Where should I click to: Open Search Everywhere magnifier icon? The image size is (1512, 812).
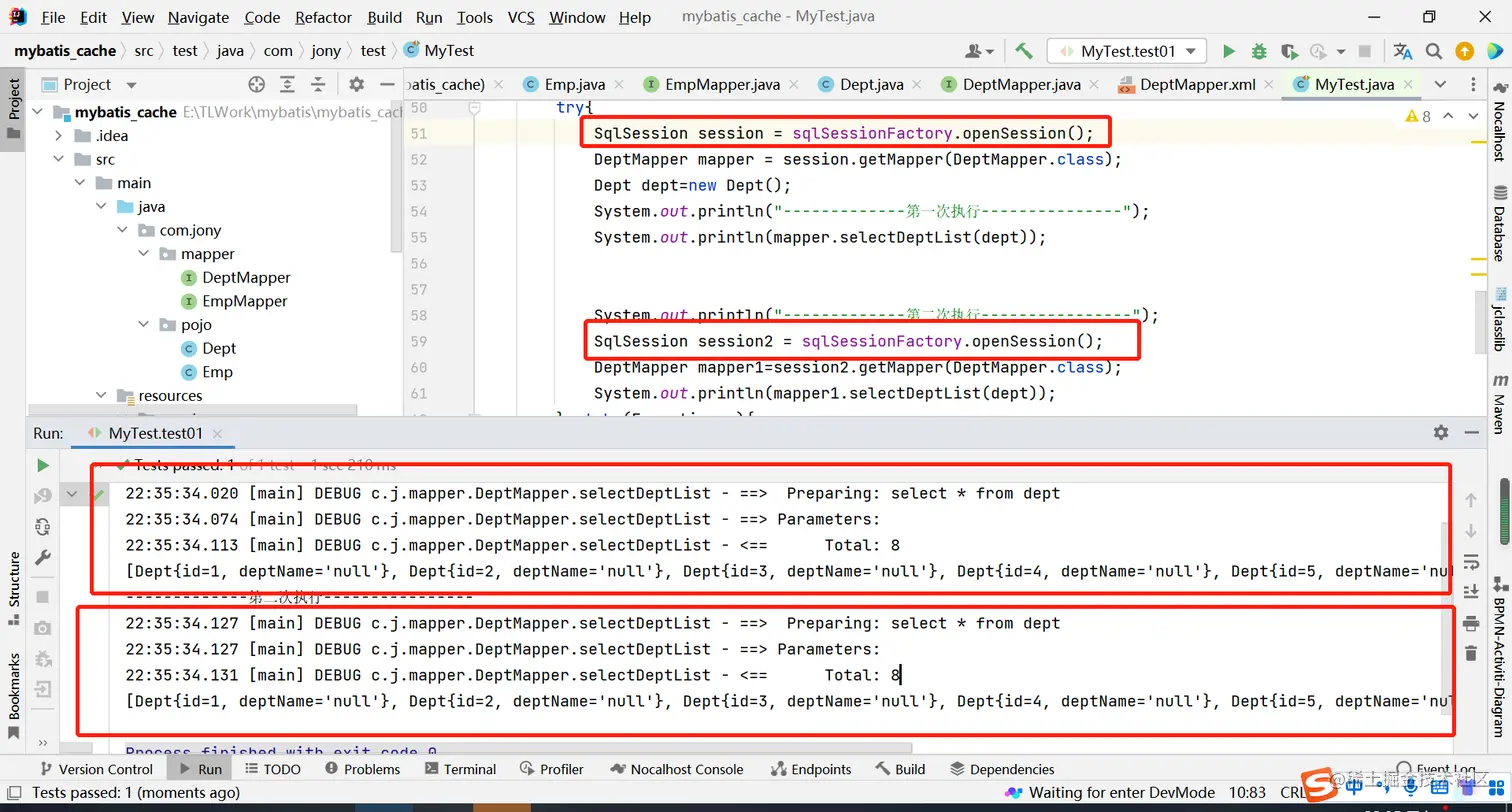1434,51
